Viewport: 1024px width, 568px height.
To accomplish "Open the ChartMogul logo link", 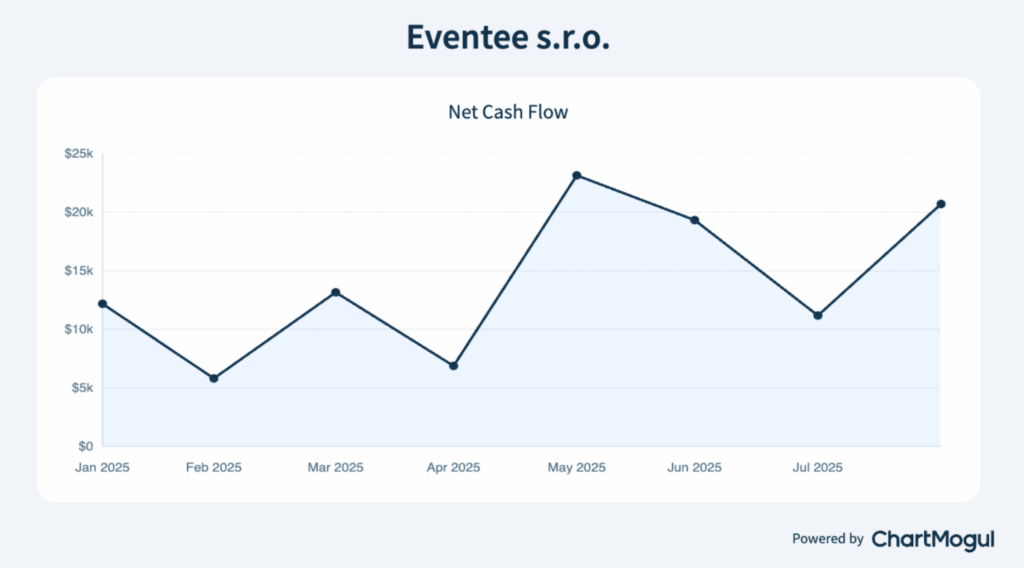I will click(x=933, y=539).
